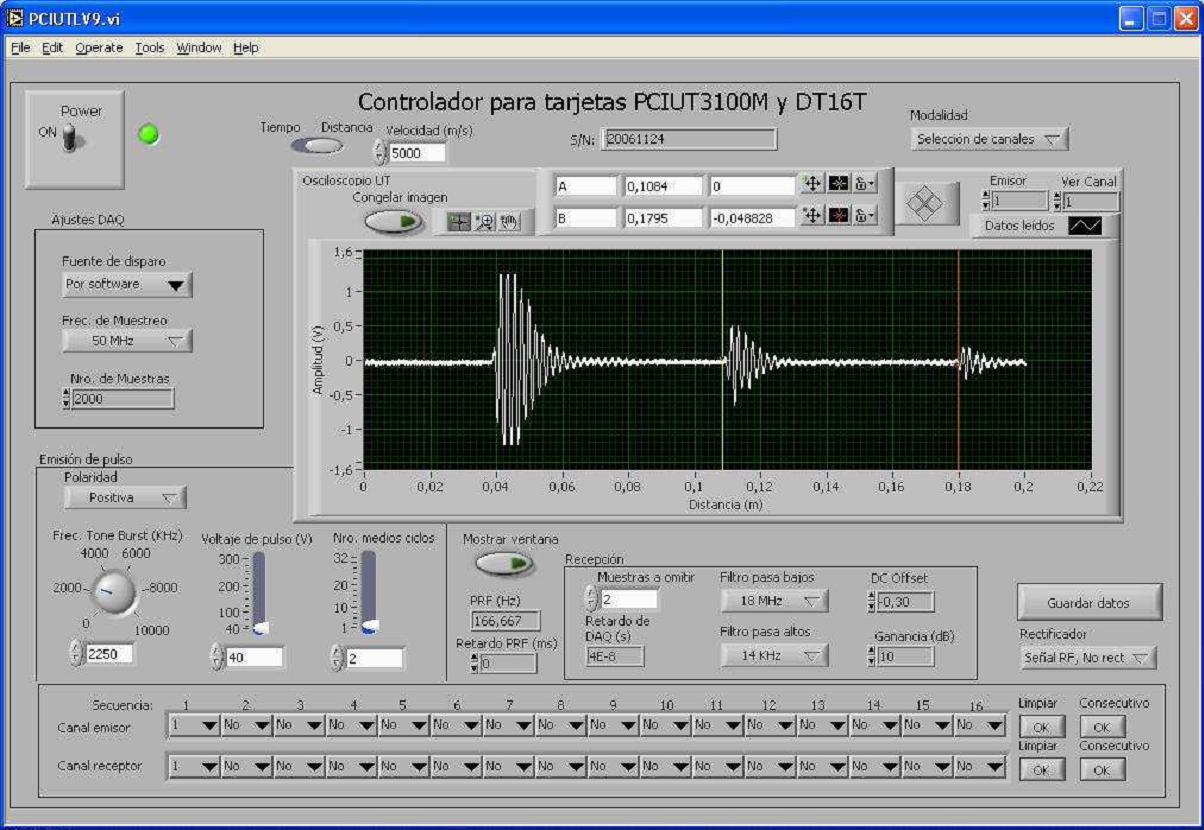Click the Nro. de Muestras stepper arrows
This screenshot has width=1204, height=830.
(66, 398)
